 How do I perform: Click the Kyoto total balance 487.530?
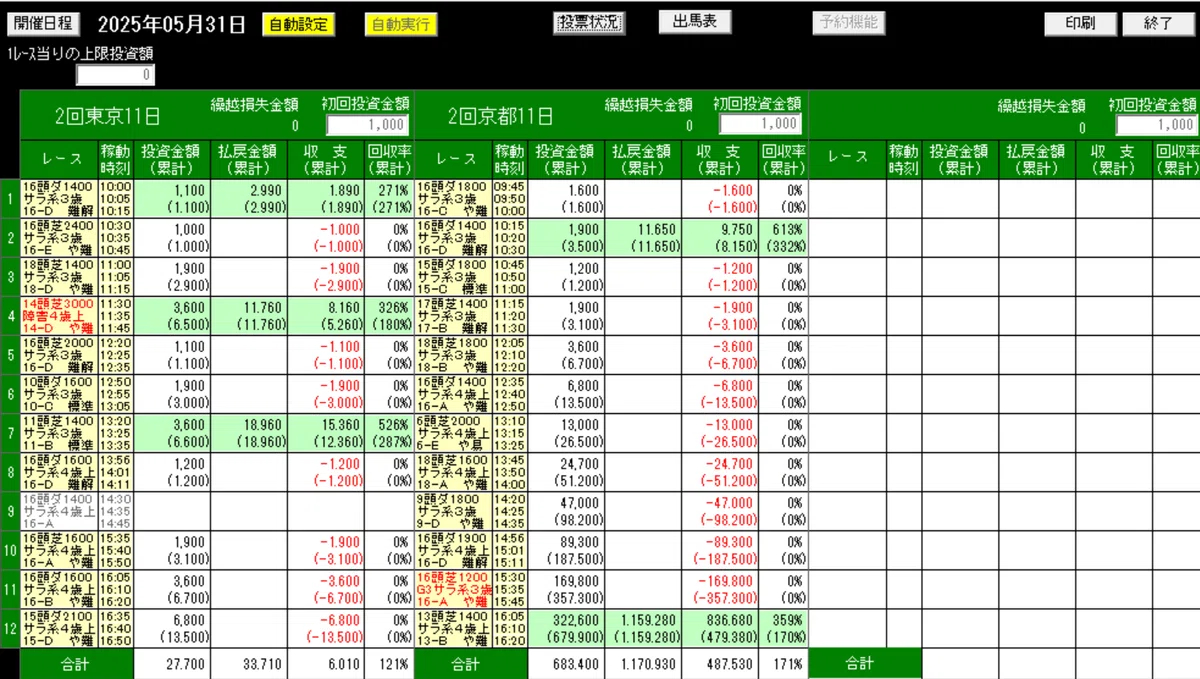tap(731, 664)
